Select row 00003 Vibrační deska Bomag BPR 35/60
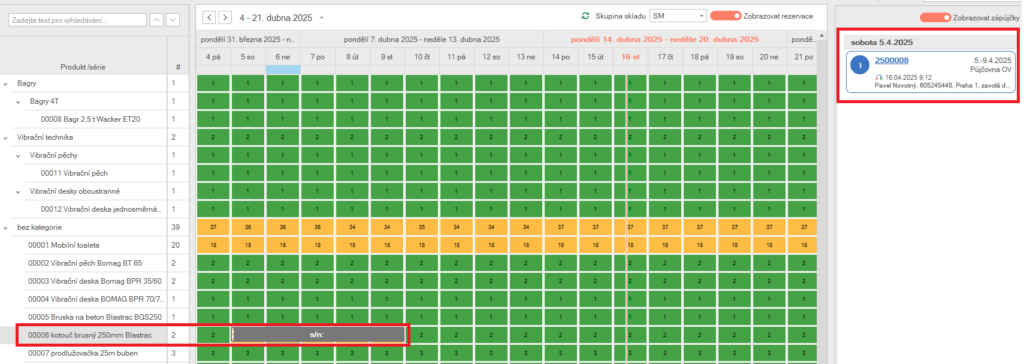Image resolution: width=1024 pixels, height=364 pixels. [x=94, y=280]
